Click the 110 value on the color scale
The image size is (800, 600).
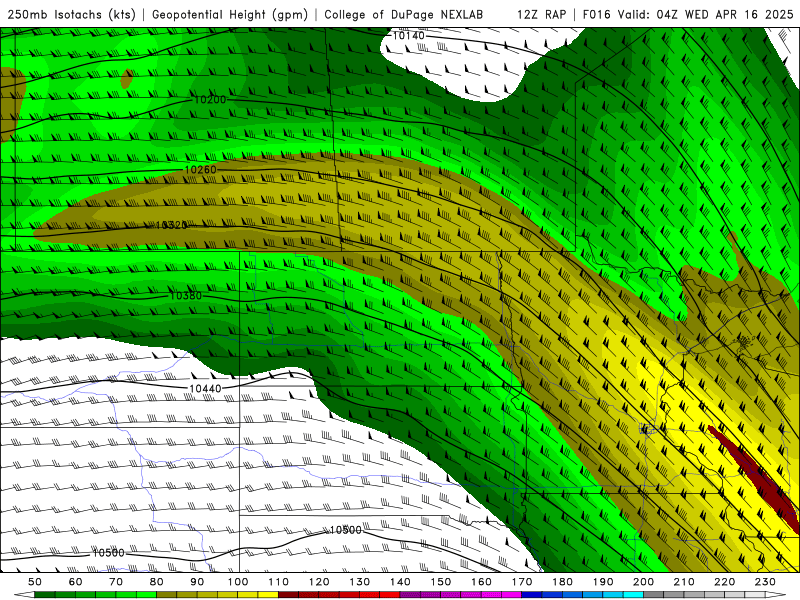279,582
